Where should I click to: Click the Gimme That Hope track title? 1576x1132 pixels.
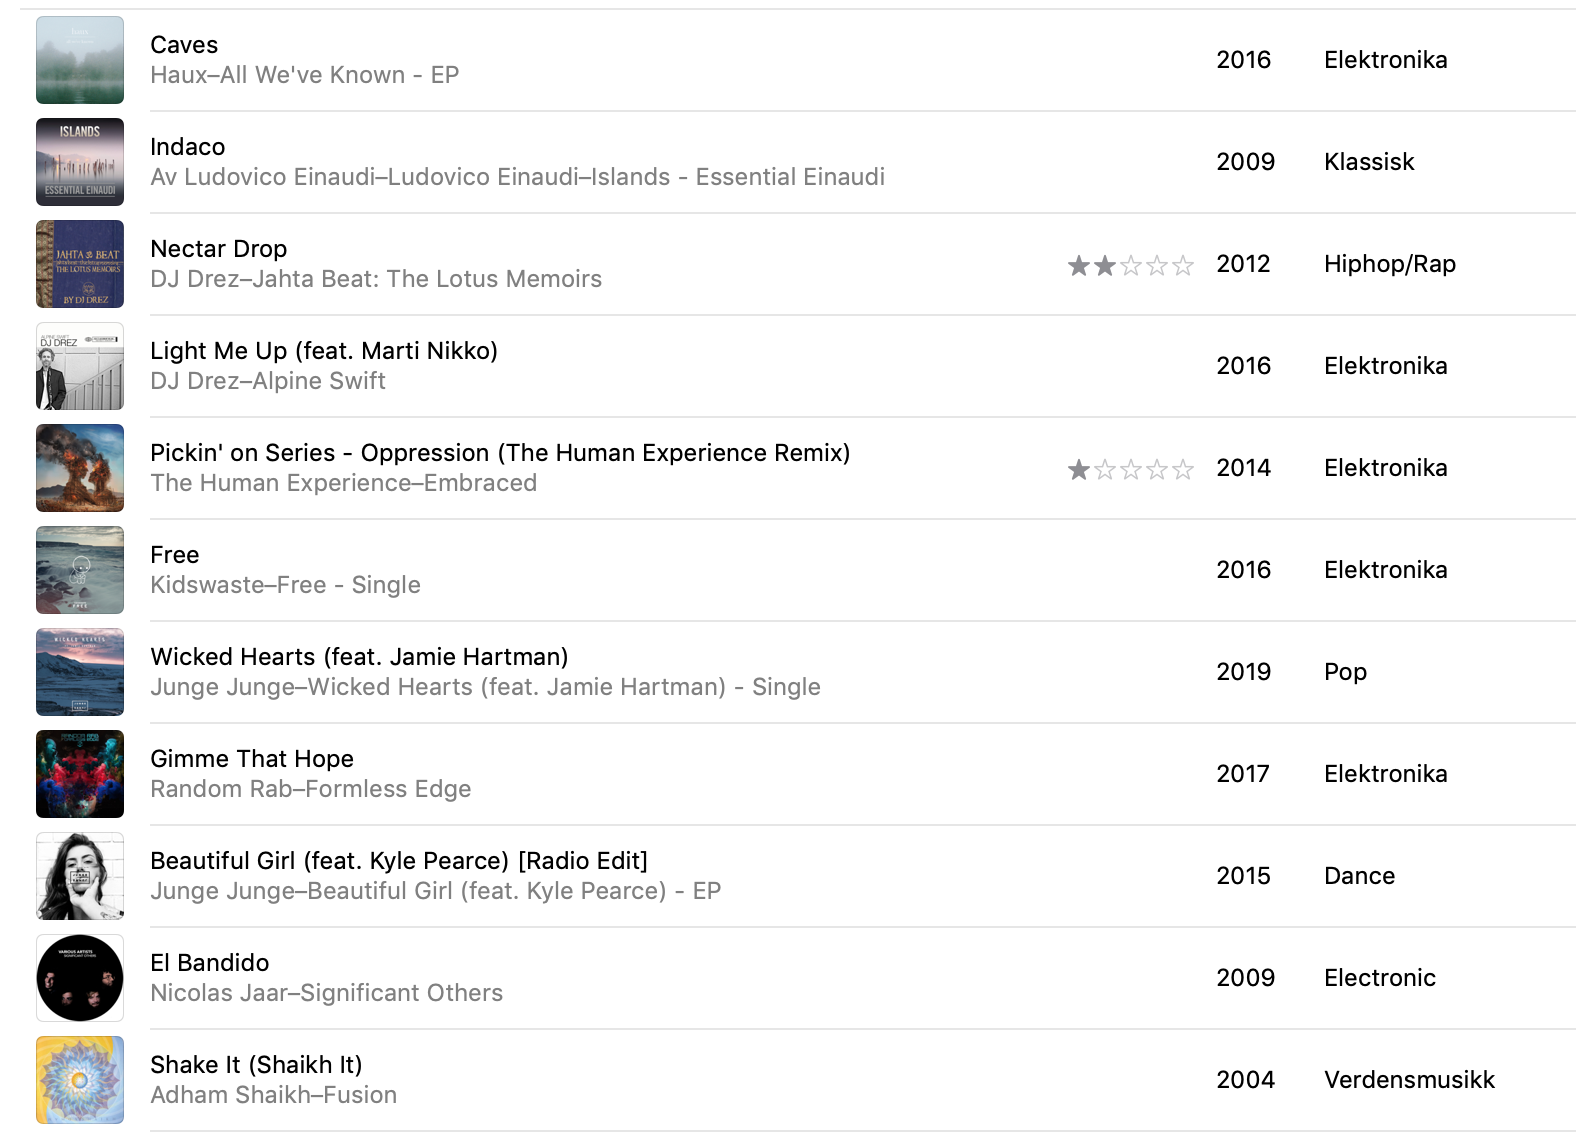252,759
